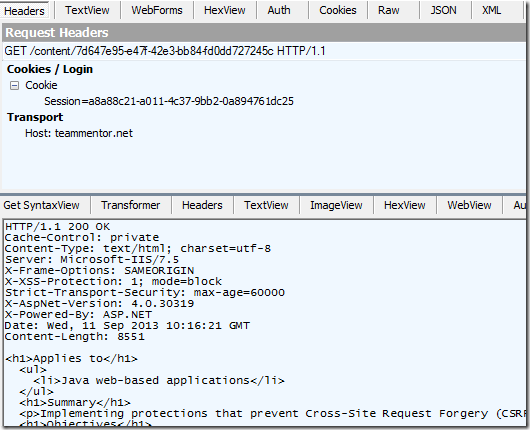The width and height of the screenshot is (530, 430).
Task: Click the Server: Microsoft-IIS/7.5 line
Action: 92,260
